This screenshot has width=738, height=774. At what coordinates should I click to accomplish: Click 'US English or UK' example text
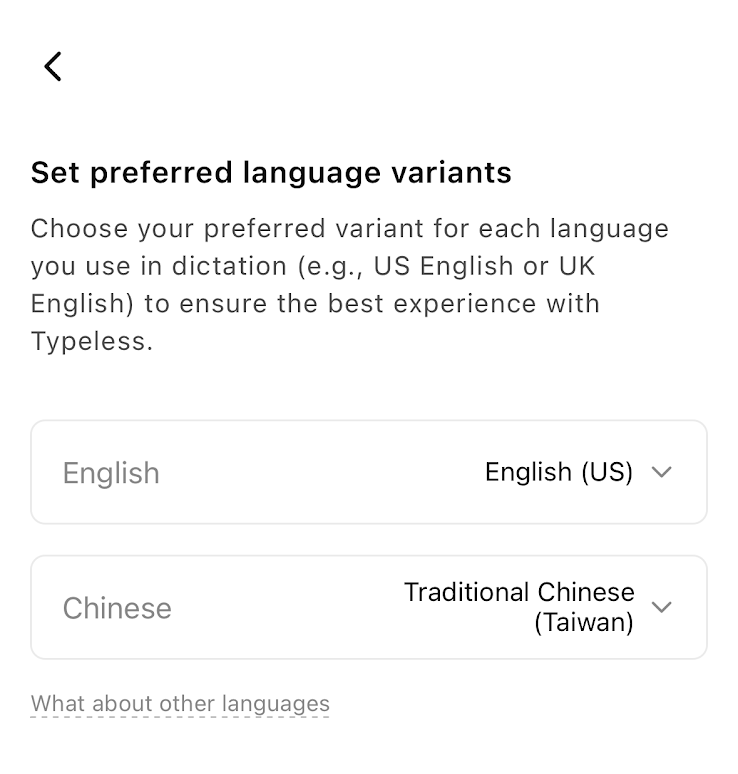pyautogui.click(x=484, y=266)
